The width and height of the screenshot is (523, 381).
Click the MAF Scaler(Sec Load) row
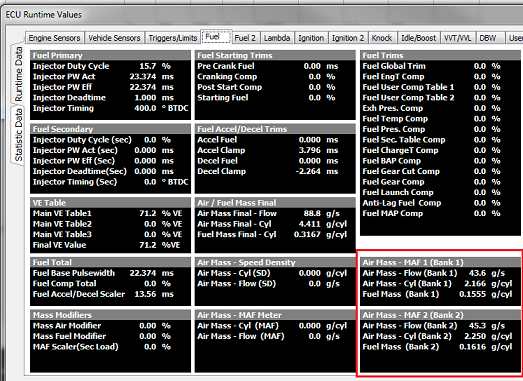110,347
